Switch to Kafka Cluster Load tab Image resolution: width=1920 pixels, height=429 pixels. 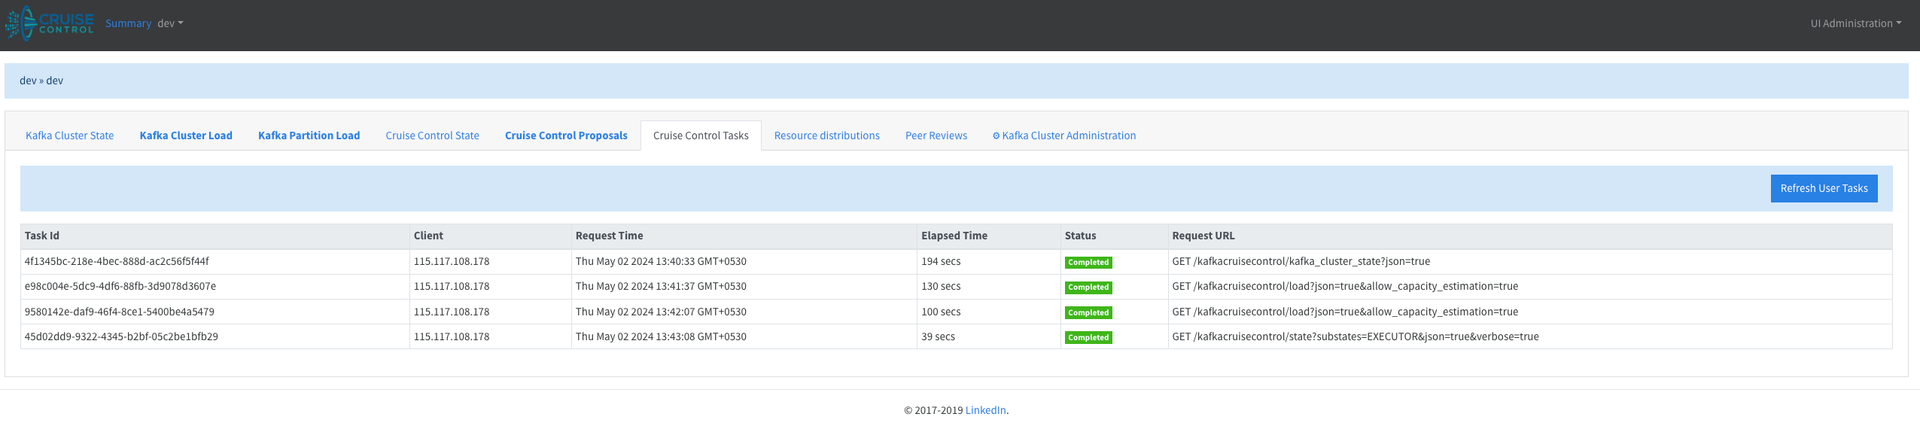click(x=186, y=136)
